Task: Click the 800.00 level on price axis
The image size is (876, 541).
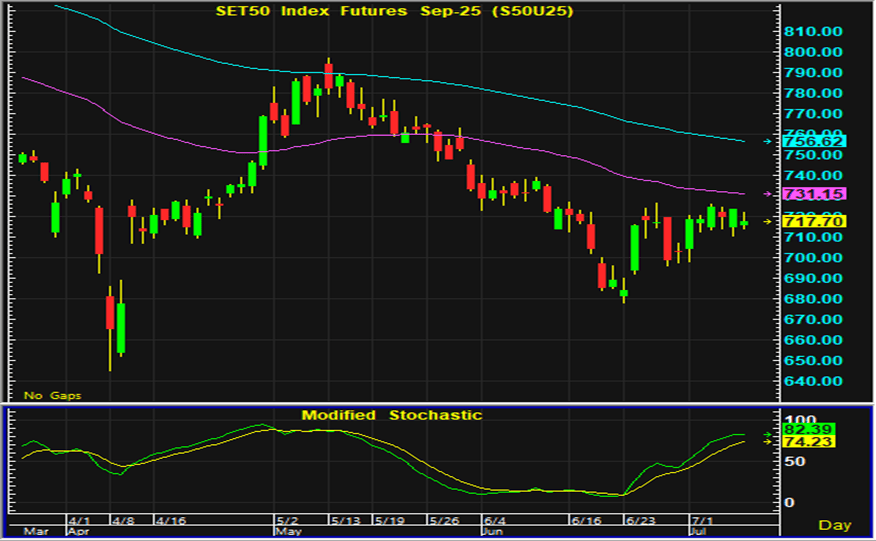Action: click(x=811, y=51)
